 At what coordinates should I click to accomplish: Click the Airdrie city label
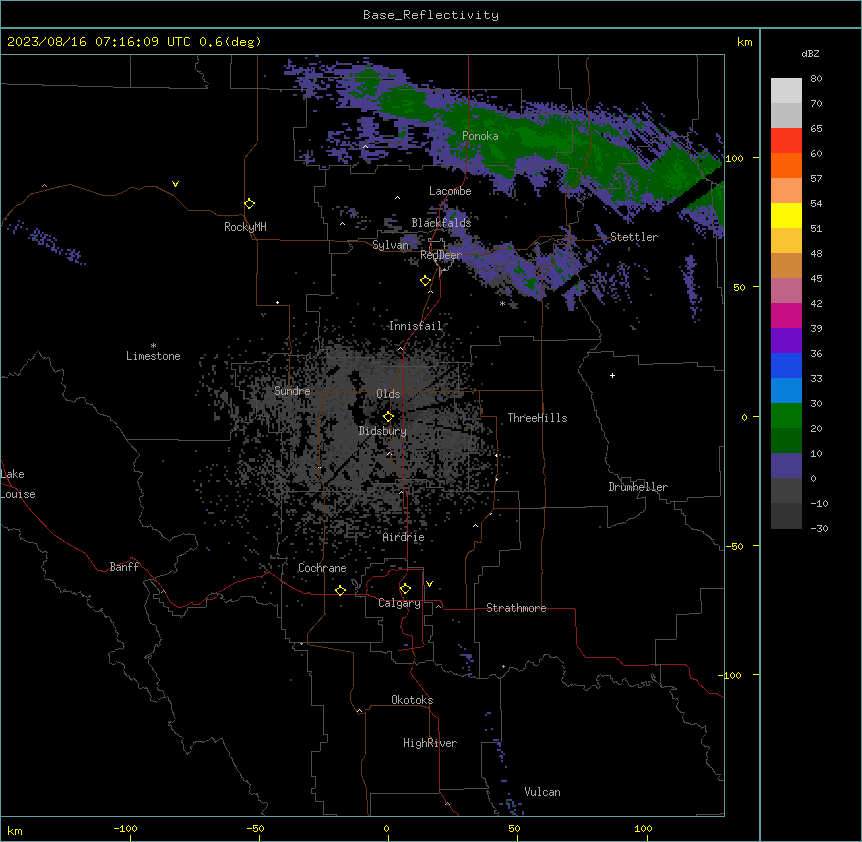click(x=404, y=537)
